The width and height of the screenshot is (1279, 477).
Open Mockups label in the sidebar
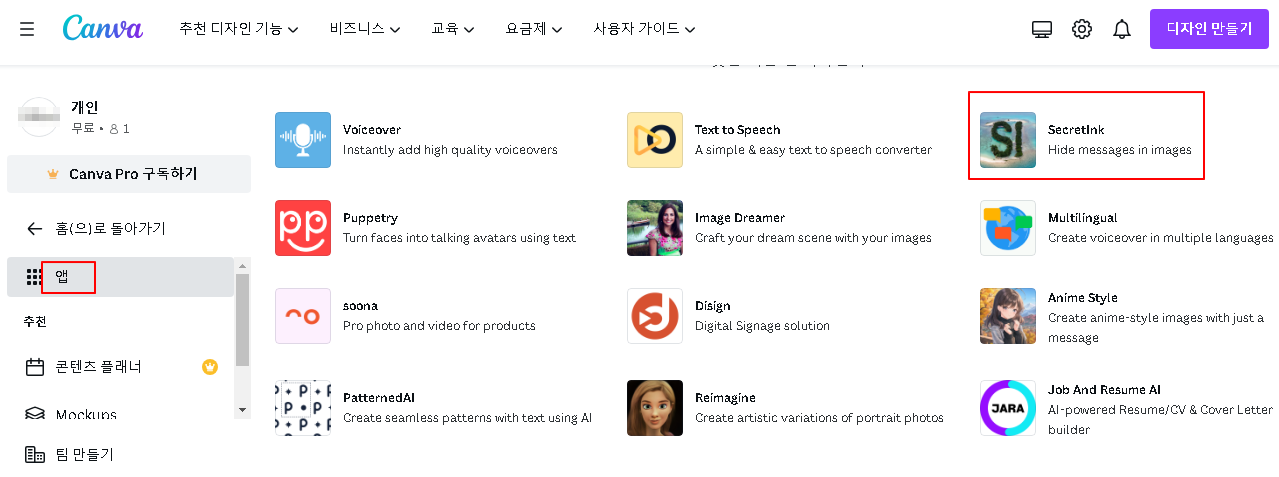(86, 415)
